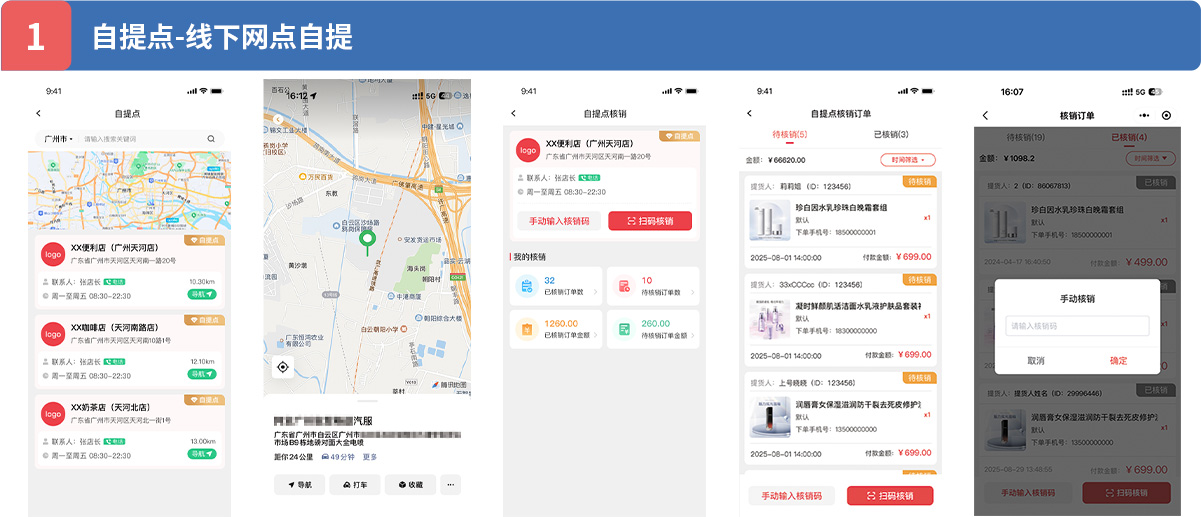Viewport: 1201px width, 517px height.
Task: Tap 打车 button below the map
Action: point(355,485)
